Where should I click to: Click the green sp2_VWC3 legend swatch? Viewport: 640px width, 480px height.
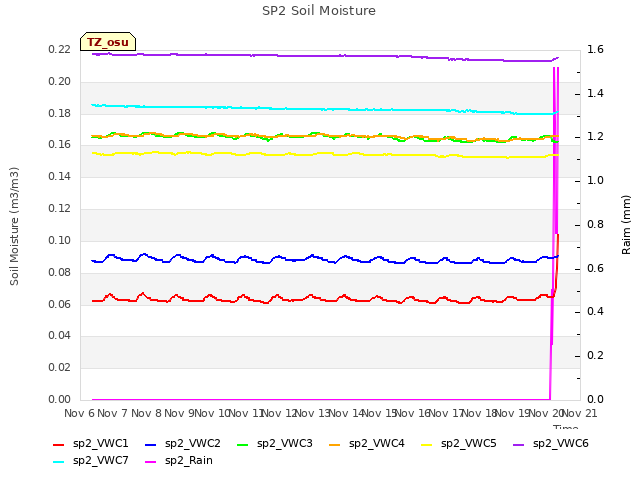[x=242, y=445]
